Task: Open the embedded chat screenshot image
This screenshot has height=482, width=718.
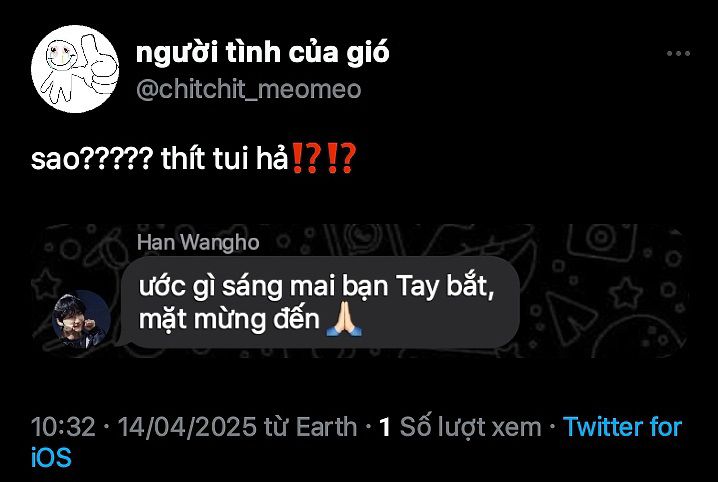Action: pos(359,291)
